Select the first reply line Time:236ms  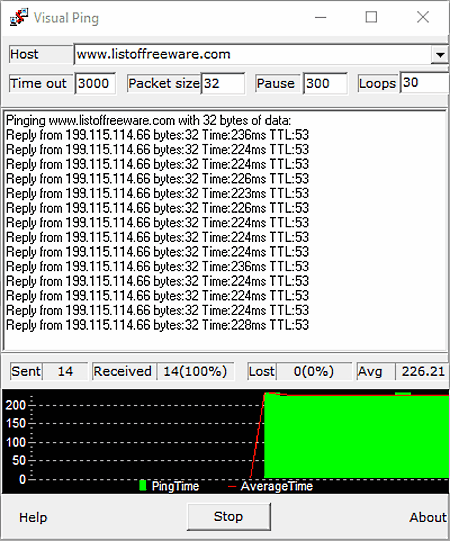pyautogui.click(x=157, y=135)
